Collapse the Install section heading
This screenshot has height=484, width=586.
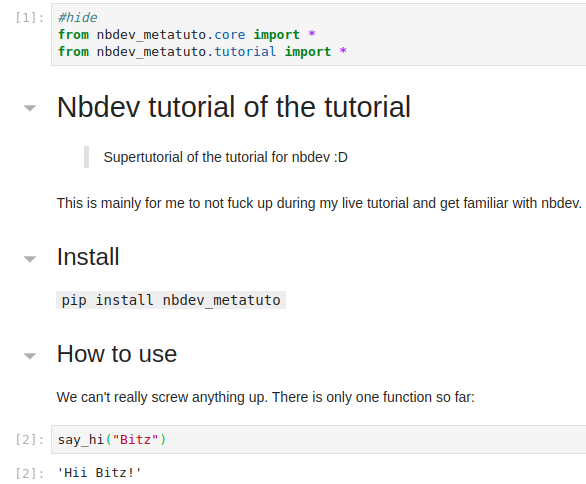tap(30, 259)
